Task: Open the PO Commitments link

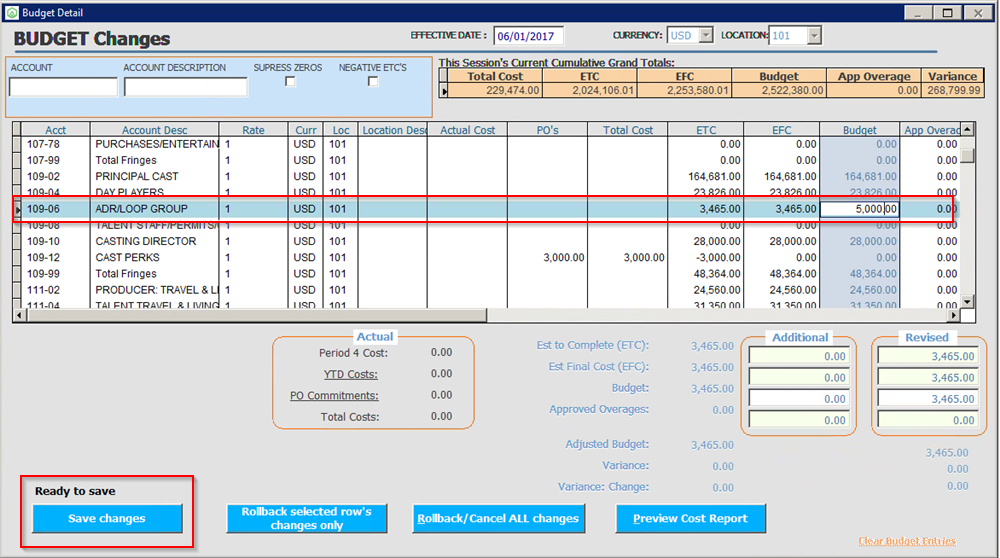Action: (334, 395)
